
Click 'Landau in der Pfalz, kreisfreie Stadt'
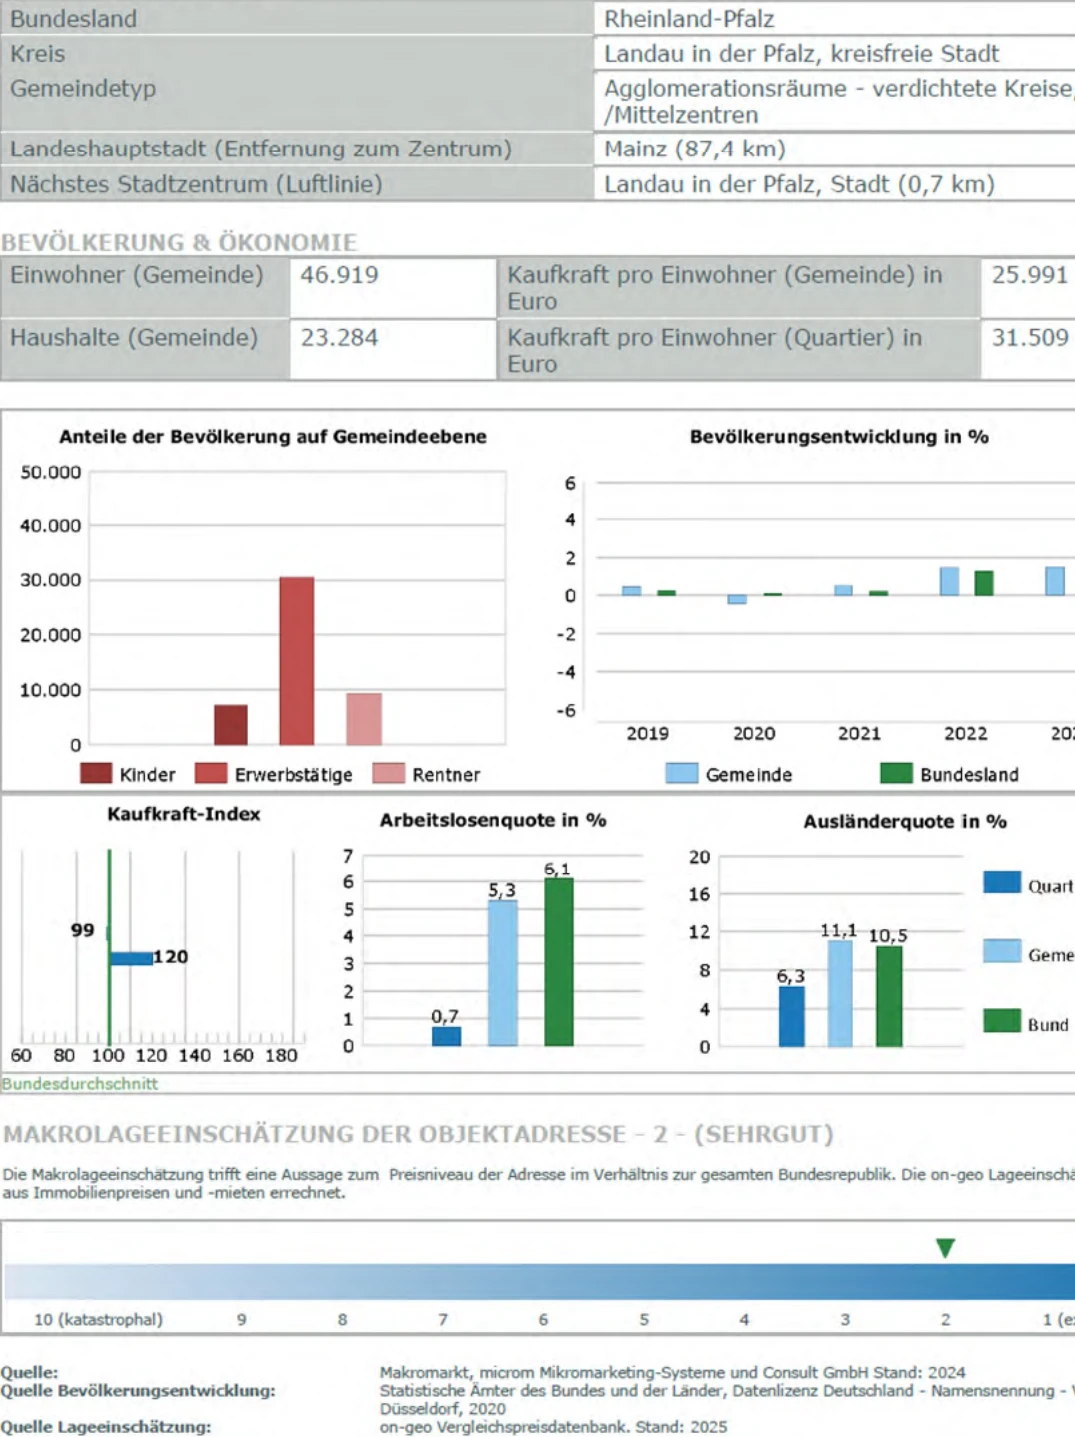[x=801, y=54]
